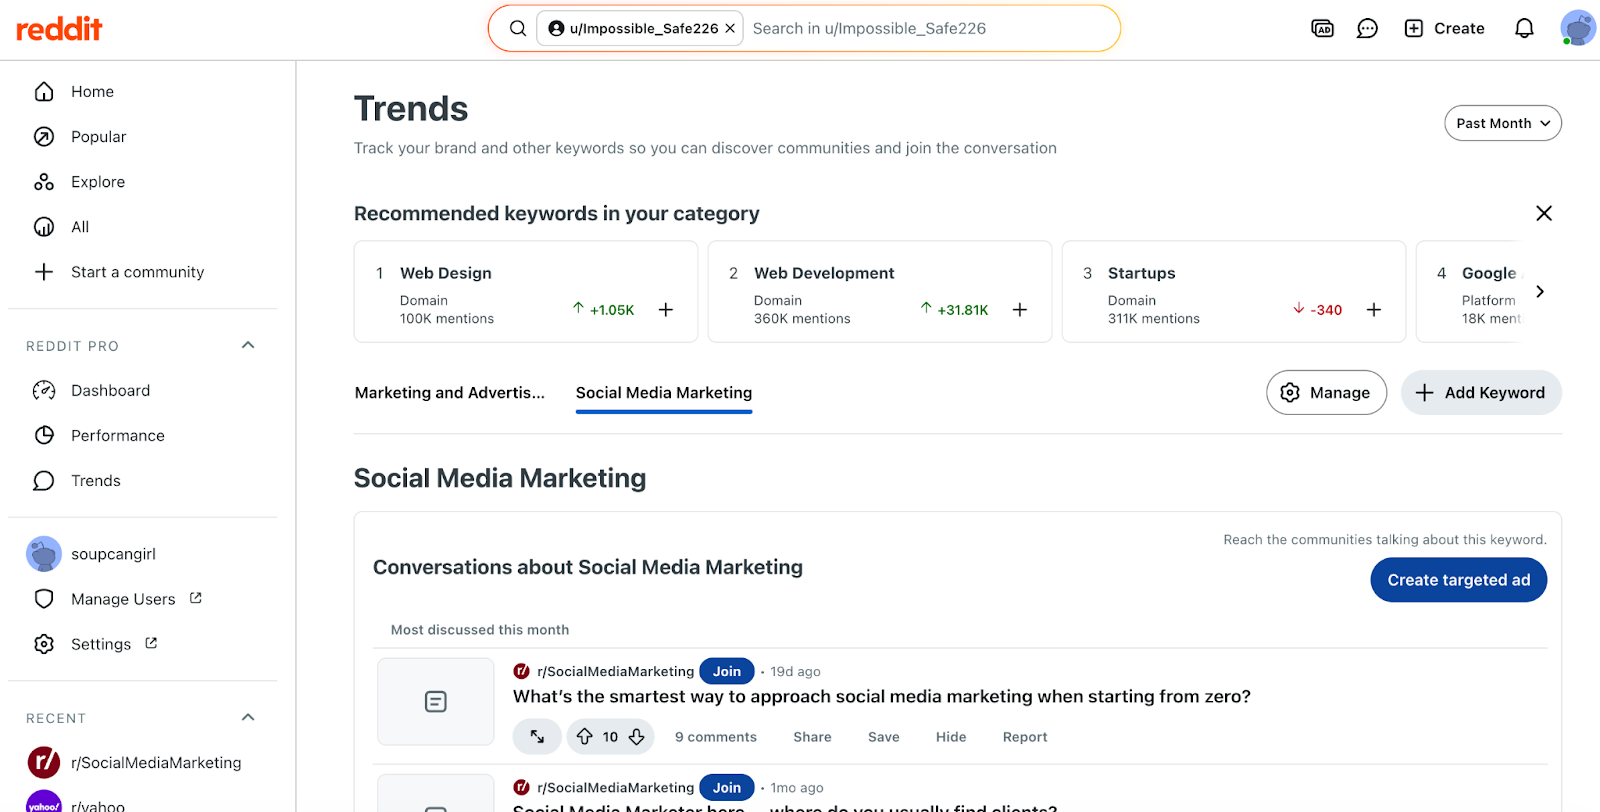The width and height of the screenshot is (1600, 812).
Task: Click the Create post button
Action: tap(1444, 28)
